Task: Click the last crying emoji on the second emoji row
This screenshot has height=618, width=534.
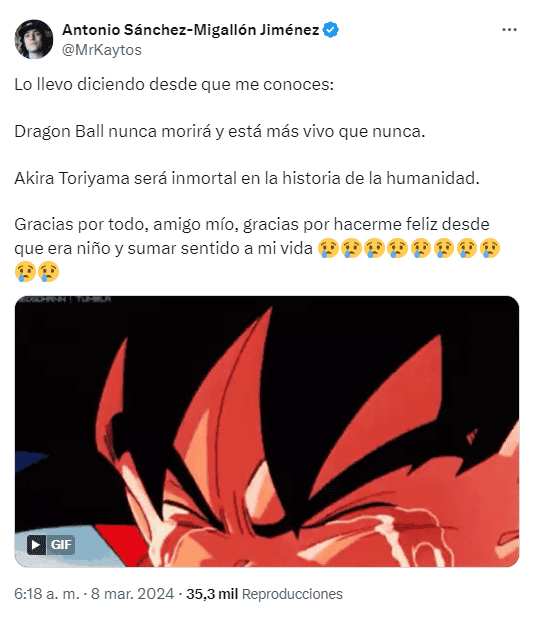Action: click(x=48, y=272)
